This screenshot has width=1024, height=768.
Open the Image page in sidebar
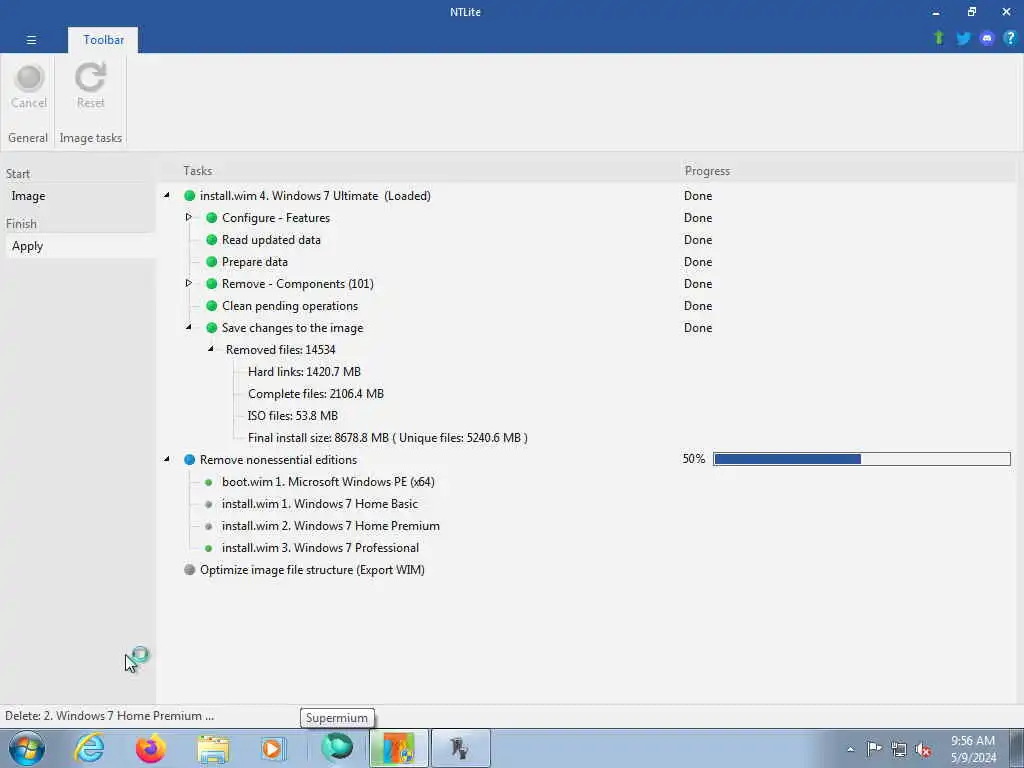pos(28,196)
